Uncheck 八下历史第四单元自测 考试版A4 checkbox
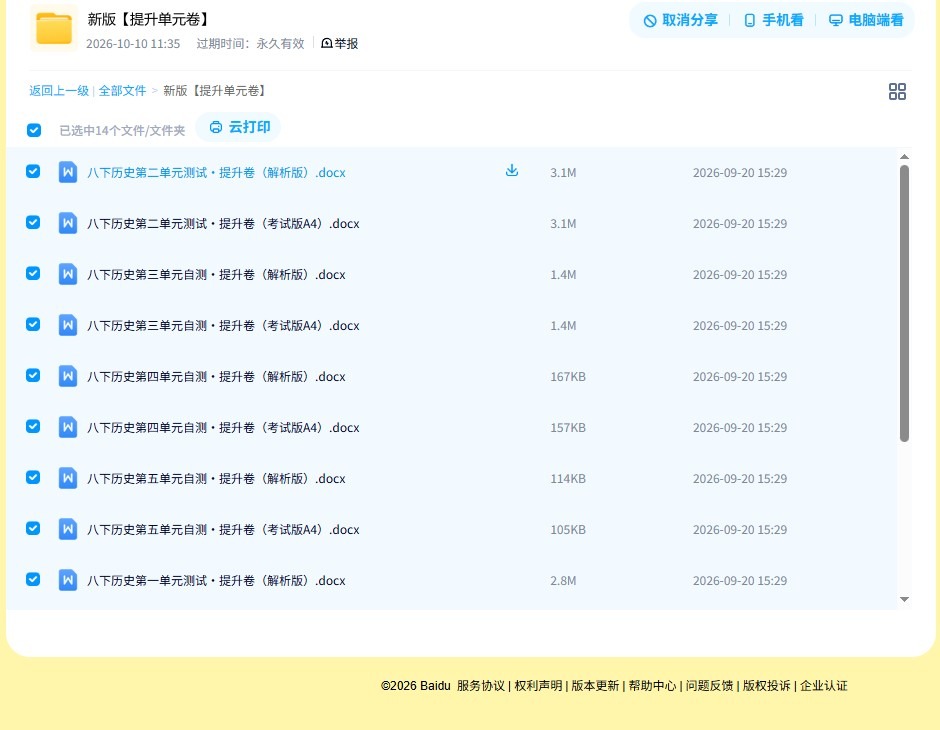The height and width of the screenshot is (730, 940). point(33,426)
